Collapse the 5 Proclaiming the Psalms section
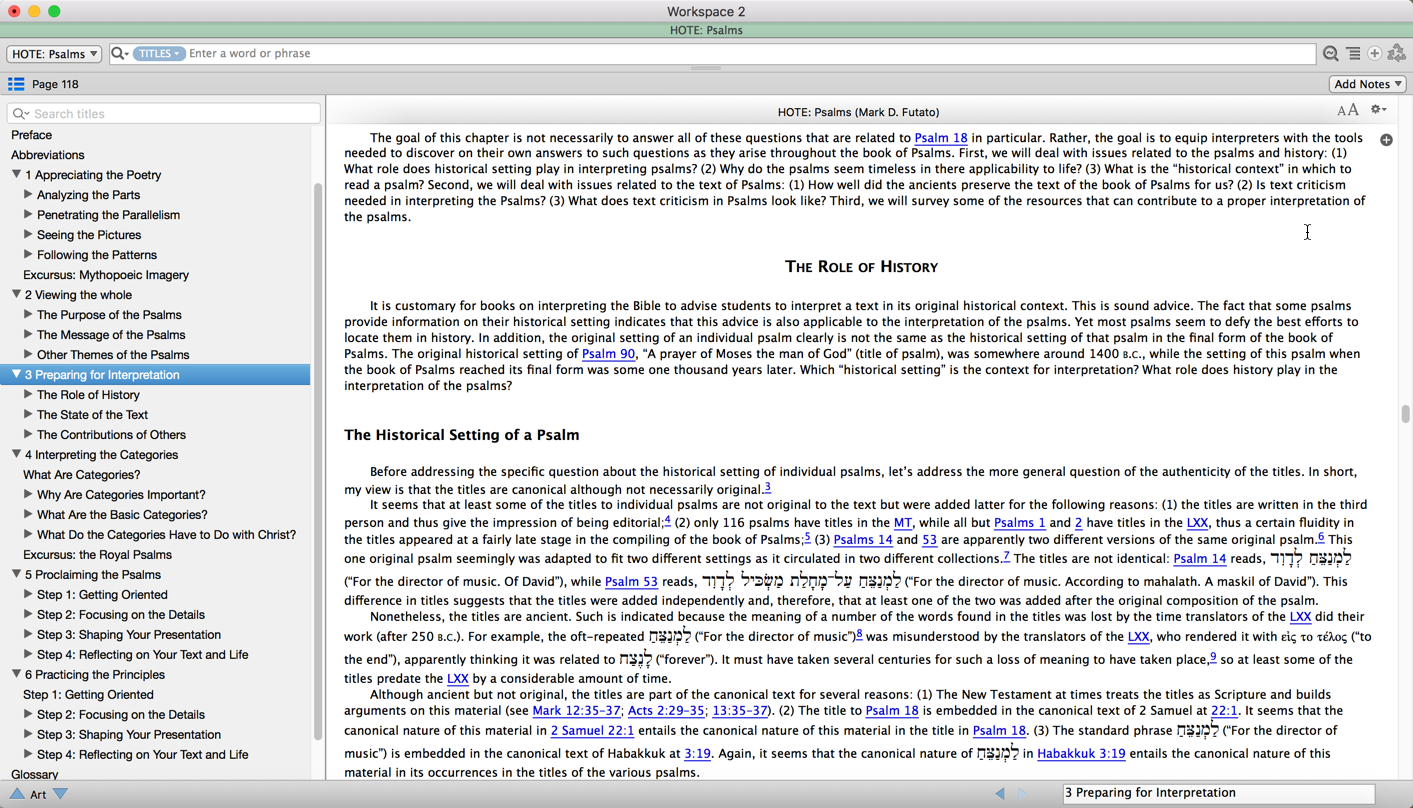Image resolution: width=1413 pixels, height=808 pixels. (x=16, y=575)
